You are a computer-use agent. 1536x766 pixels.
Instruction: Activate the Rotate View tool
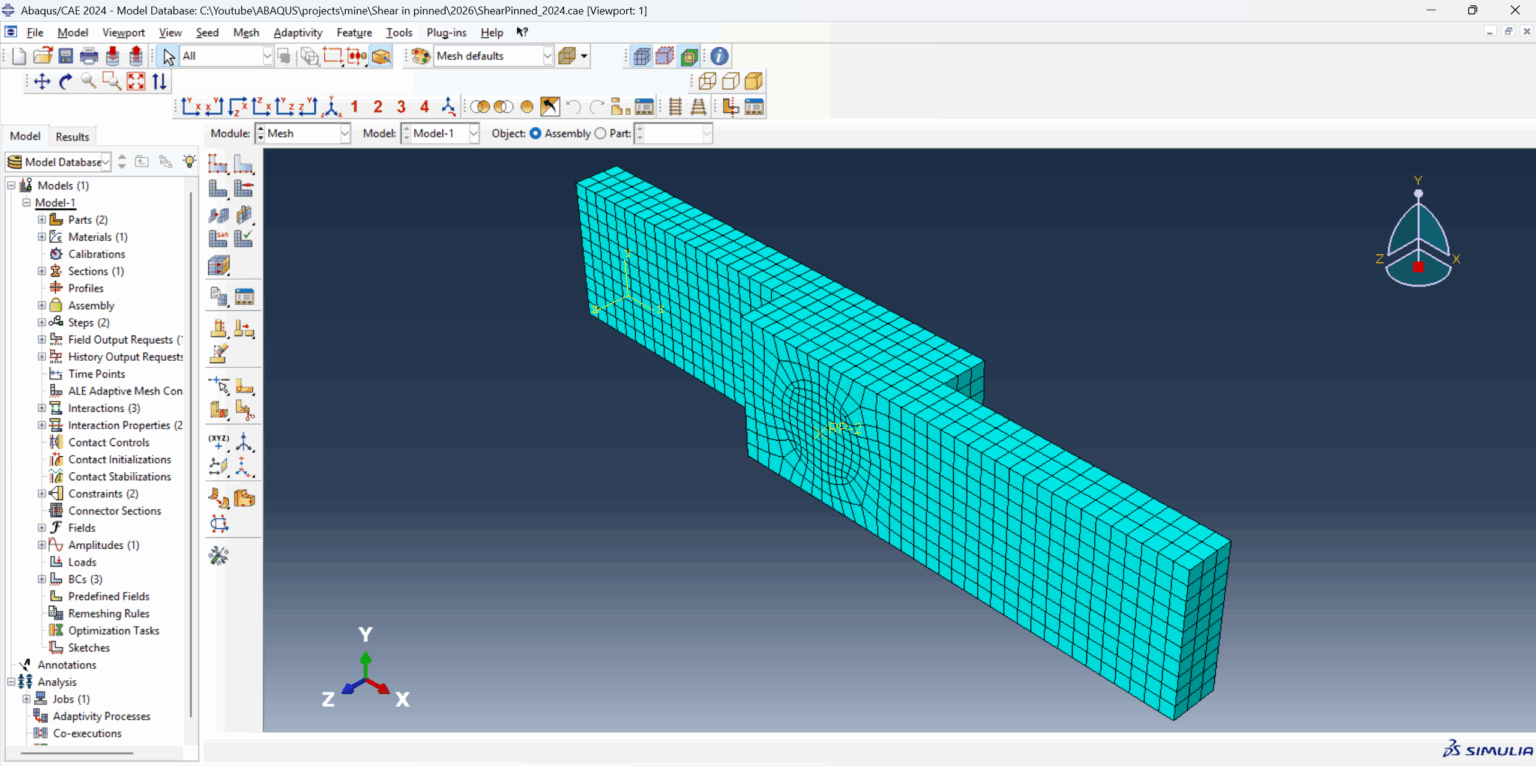[64, 81]
